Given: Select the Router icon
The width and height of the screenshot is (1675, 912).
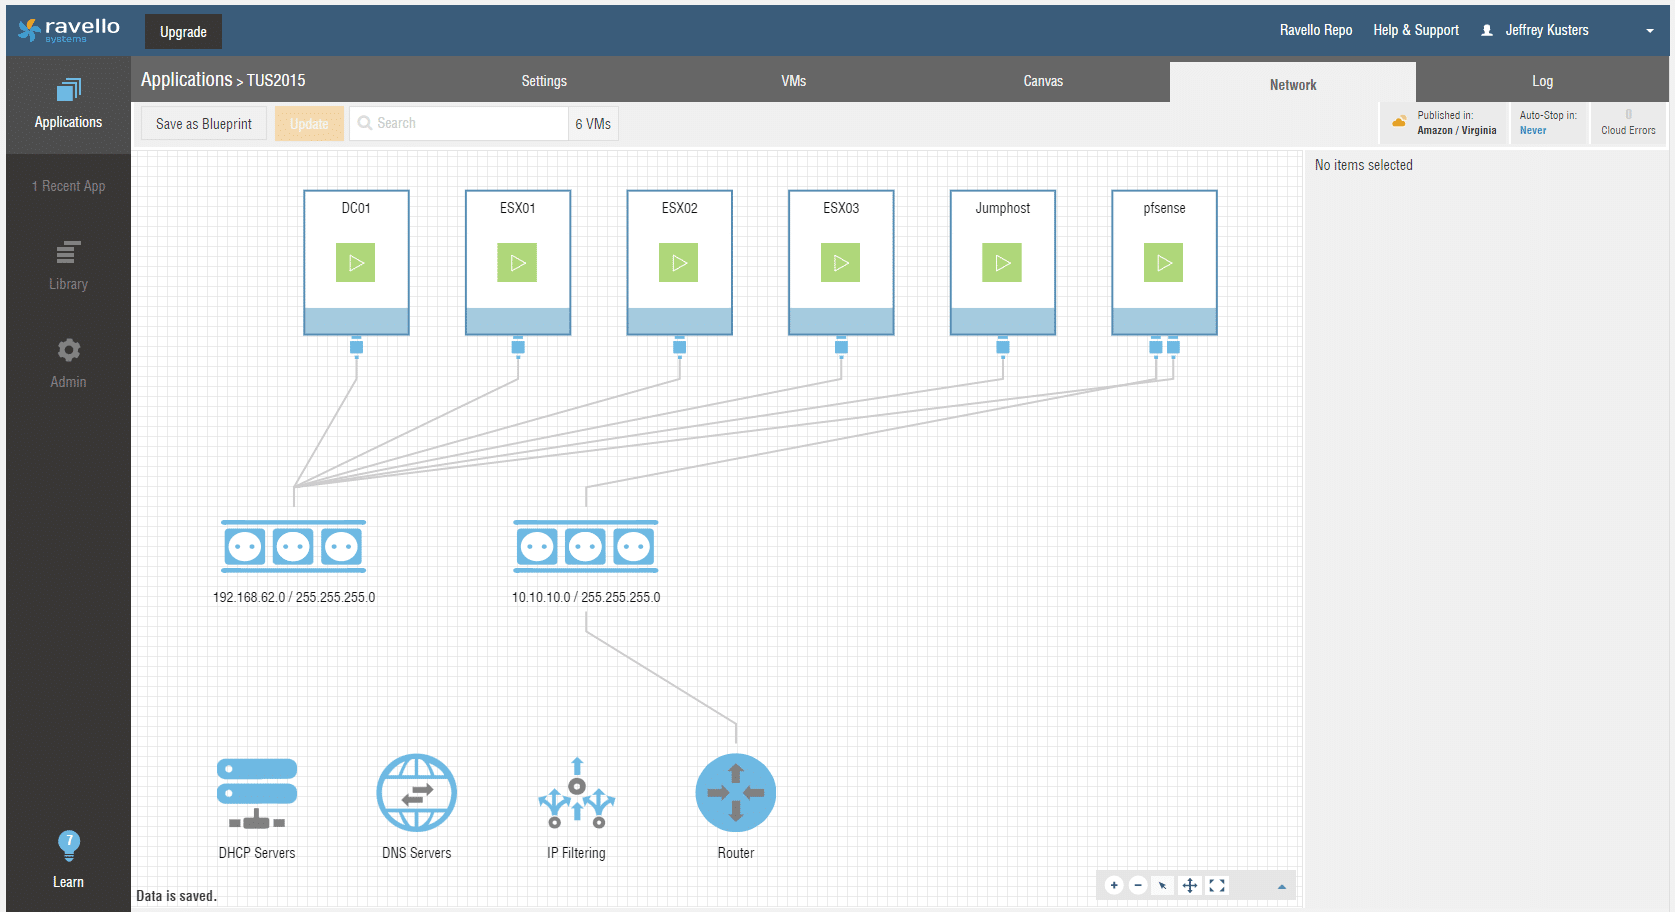Looking at the screenshot, I should coord(735,793).
